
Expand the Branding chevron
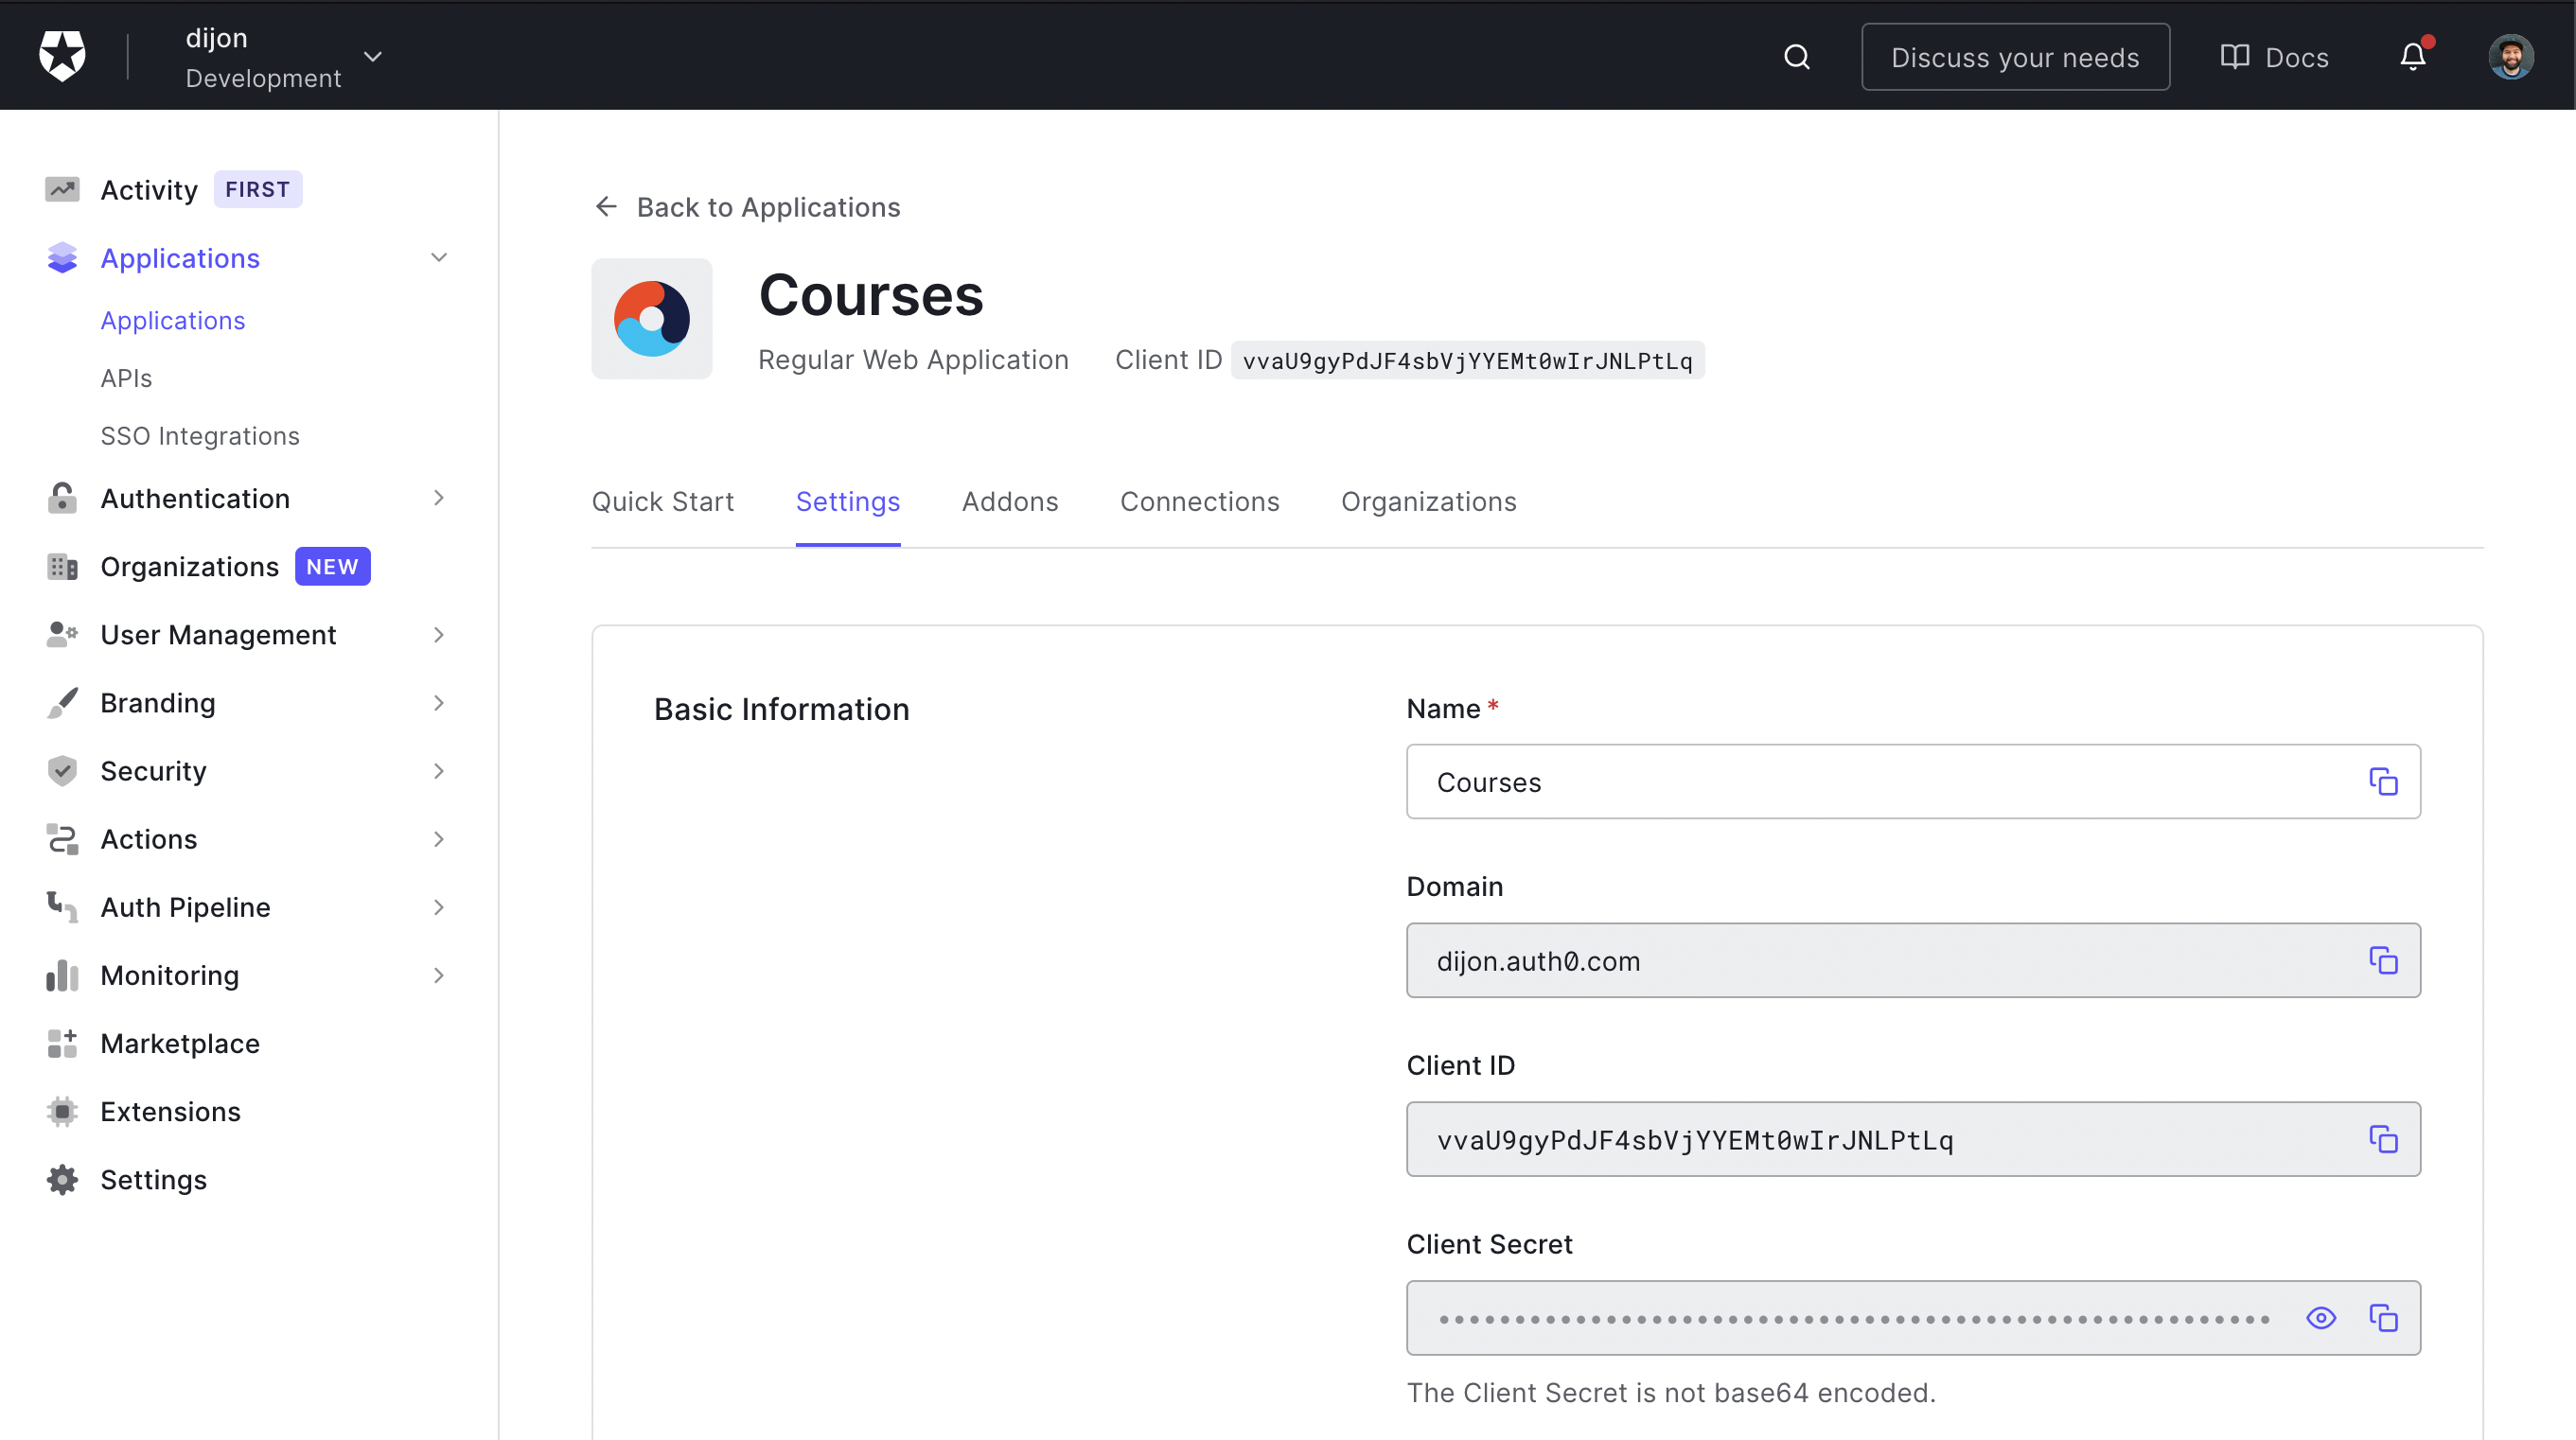(439, 703)
